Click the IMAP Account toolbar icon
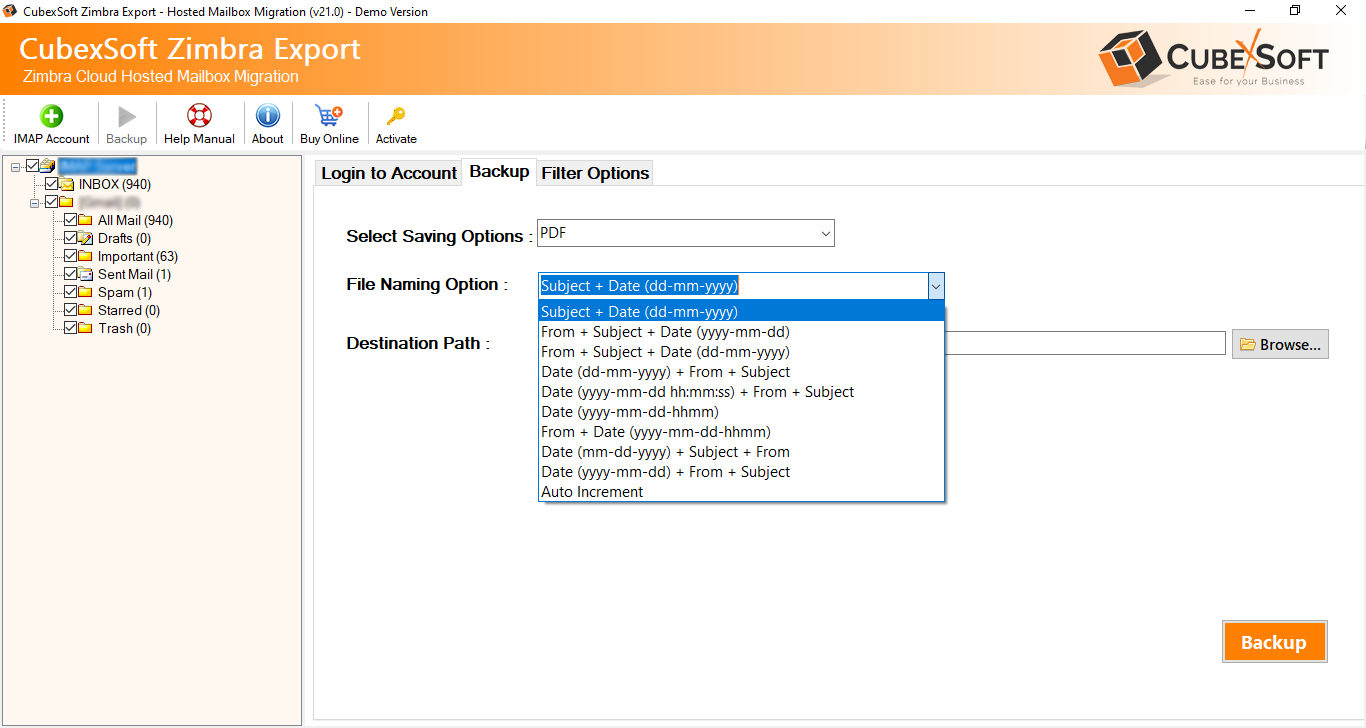 (x=51, y=116)
